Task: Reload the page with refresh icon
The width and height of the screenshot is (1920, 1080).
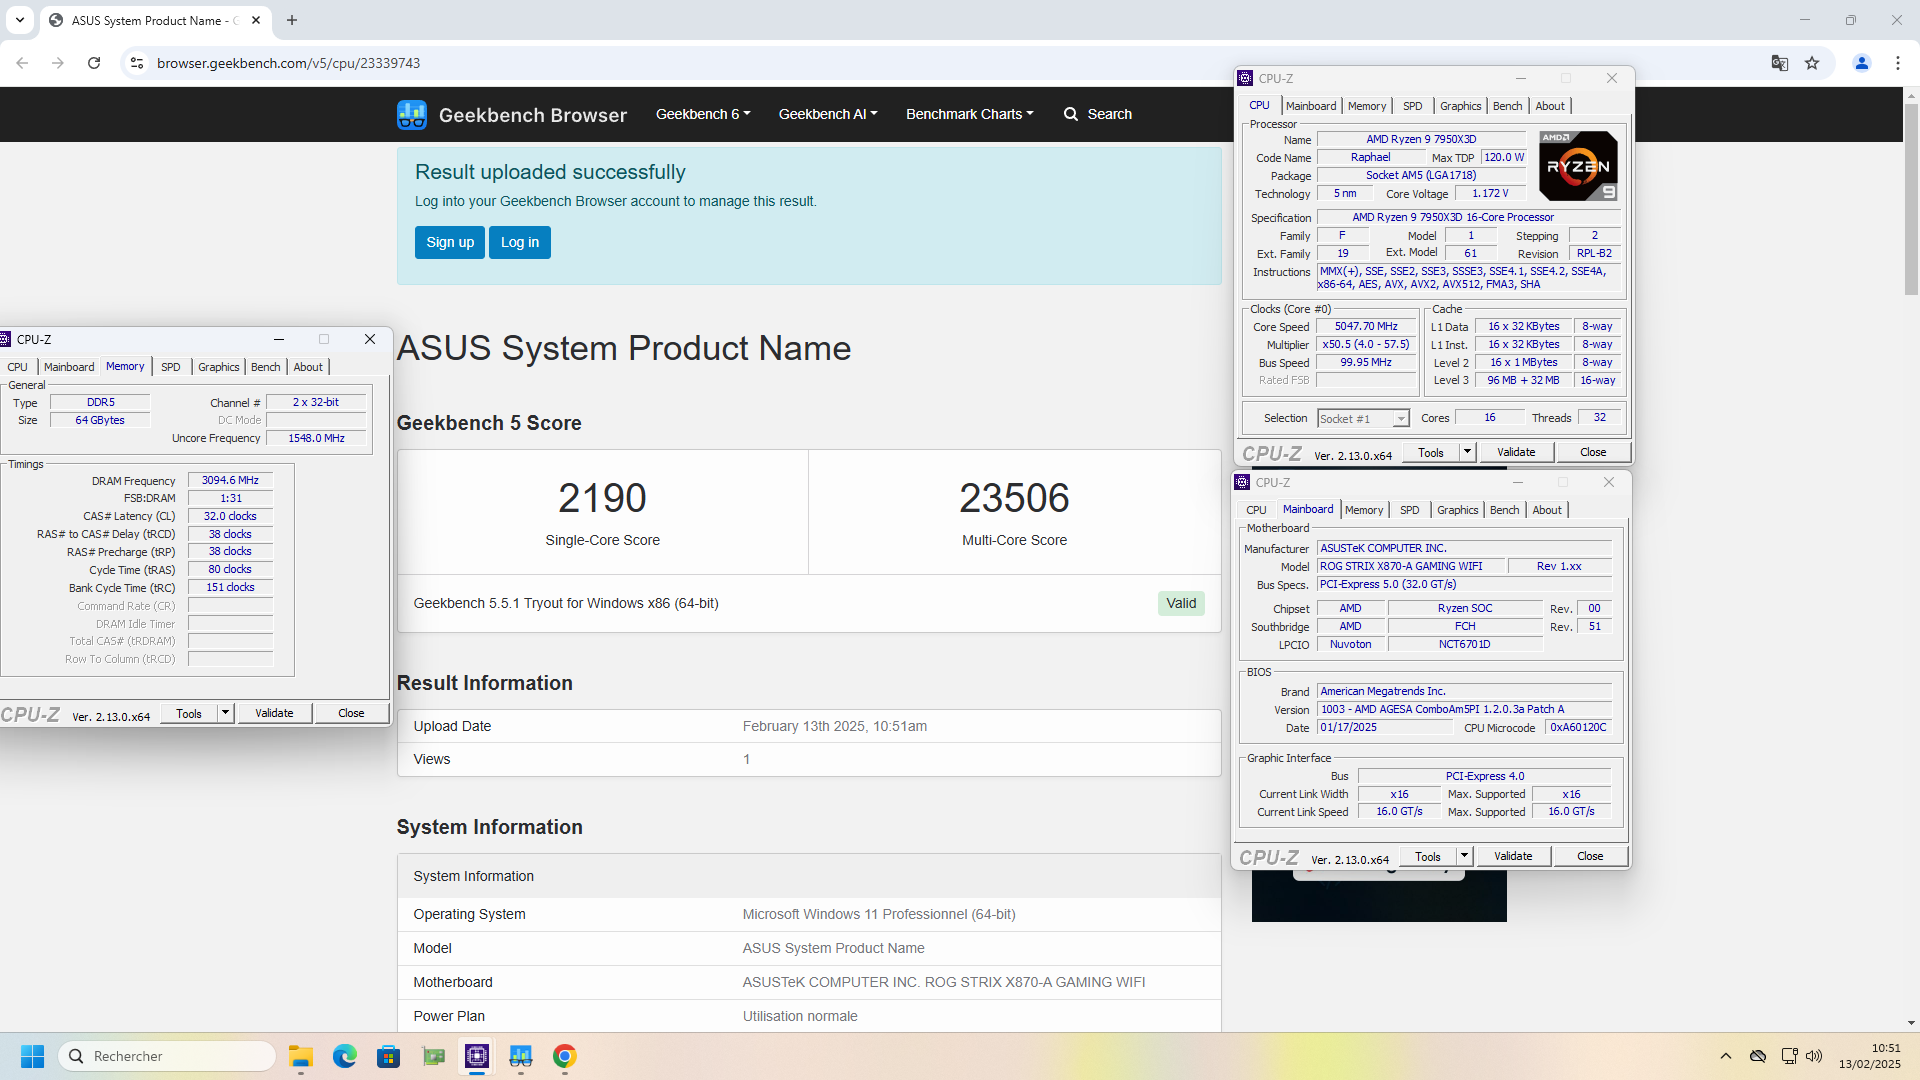Action: [x=94, y=63]
